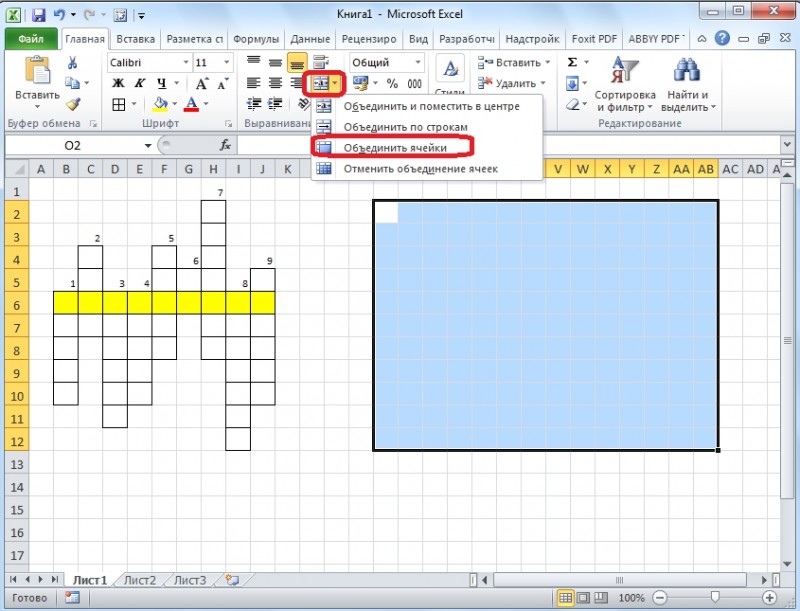The height and width of the screenshot is (611, 800).
Task: Open the borders dropdown arrow
Action: 134,104
